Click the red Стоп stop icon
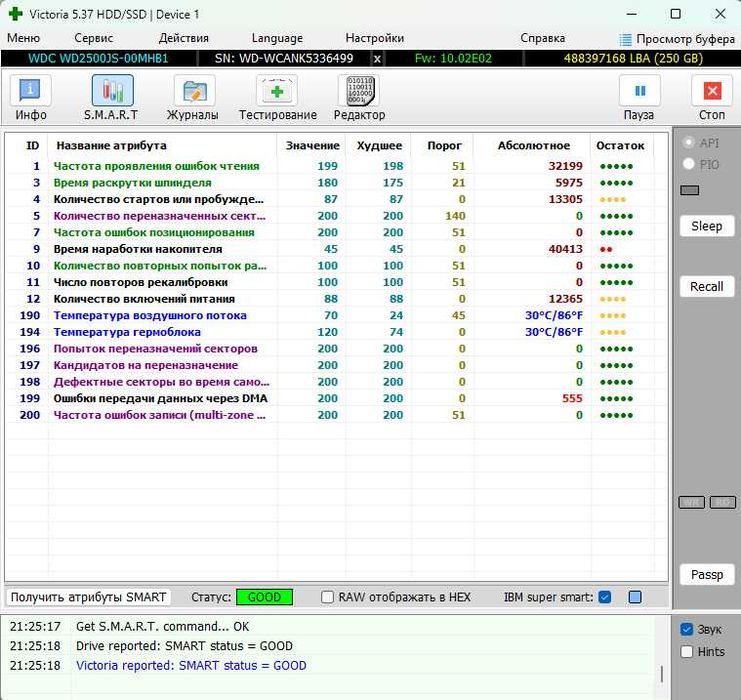Image resolution: width=741 pixels, height=700 pixels. coord(712,91)
